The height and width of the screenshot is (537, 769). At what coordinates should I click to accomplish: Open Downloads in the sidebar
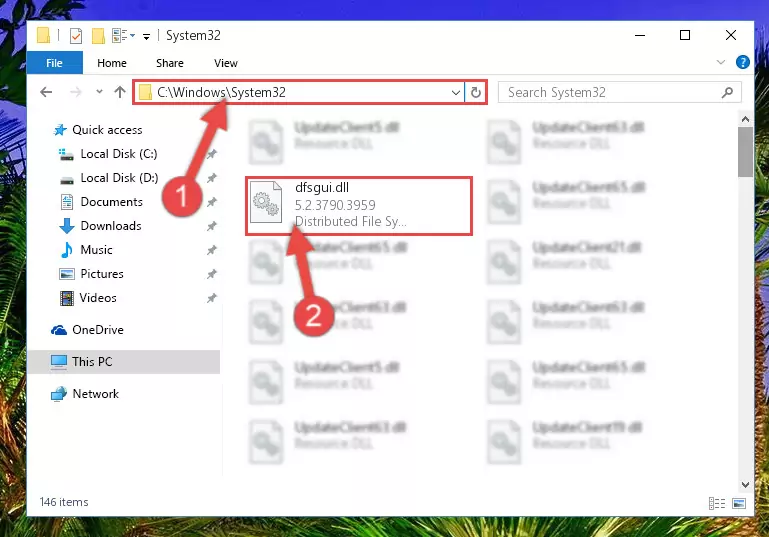tap(111, 226)
